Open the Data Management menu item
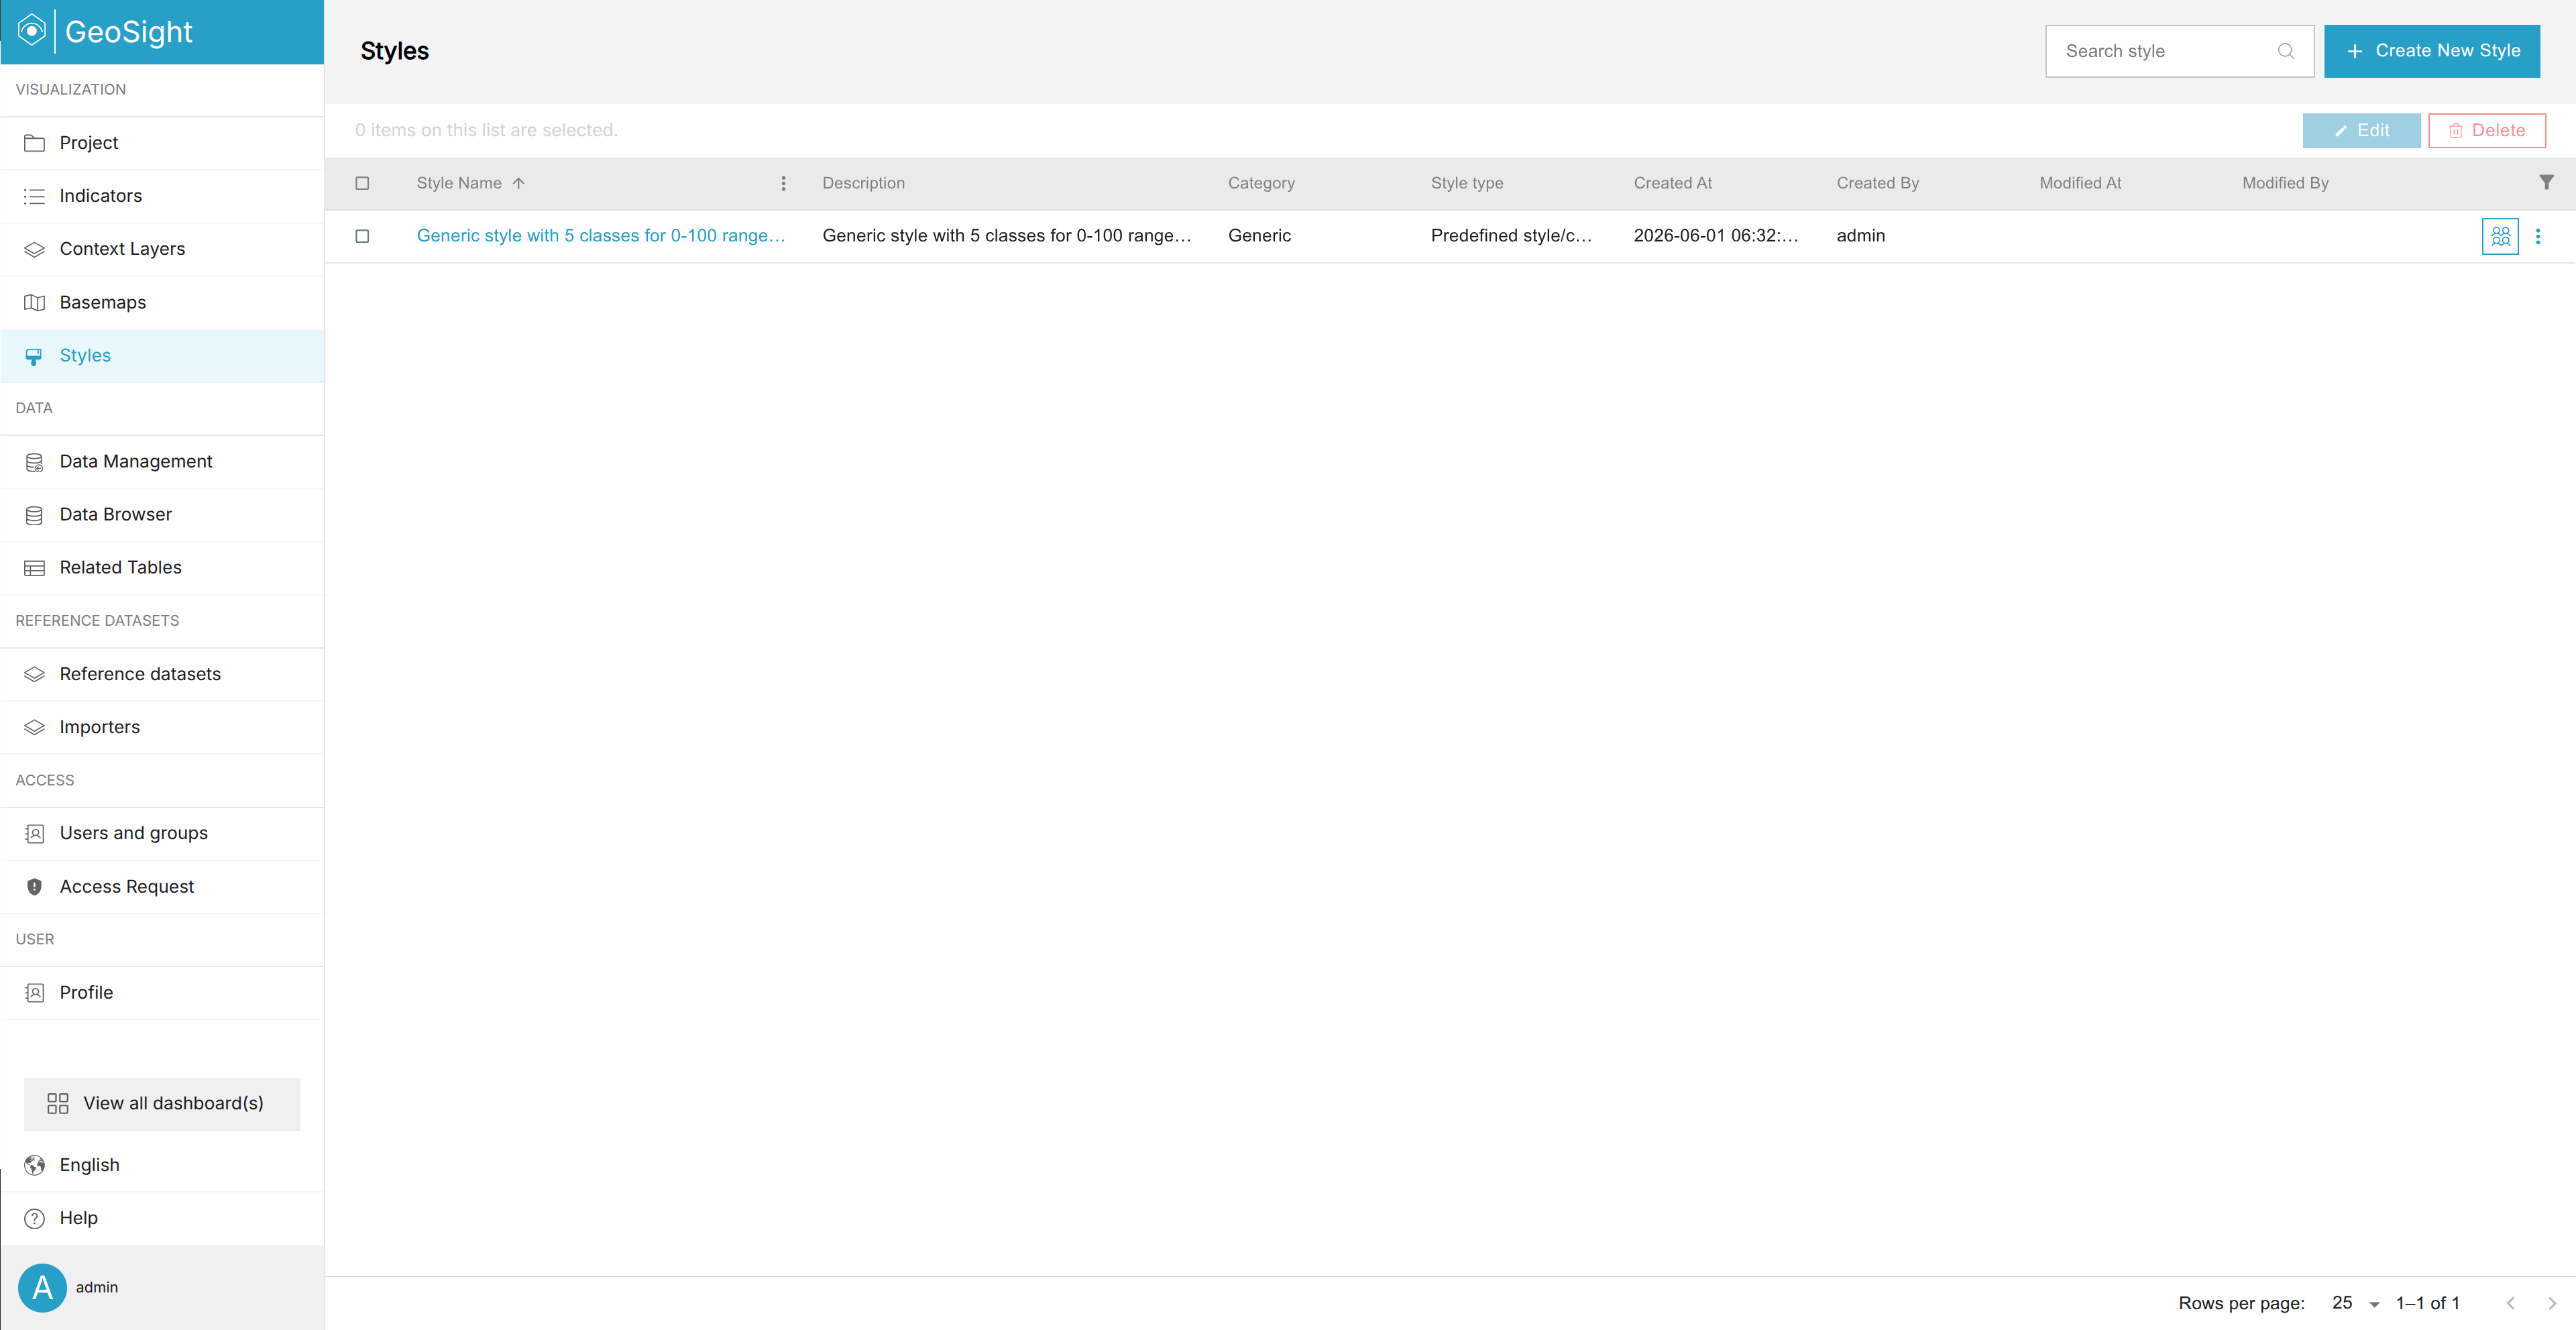Viewport: 2576px width, 1330px height. [x=162, y=462]
